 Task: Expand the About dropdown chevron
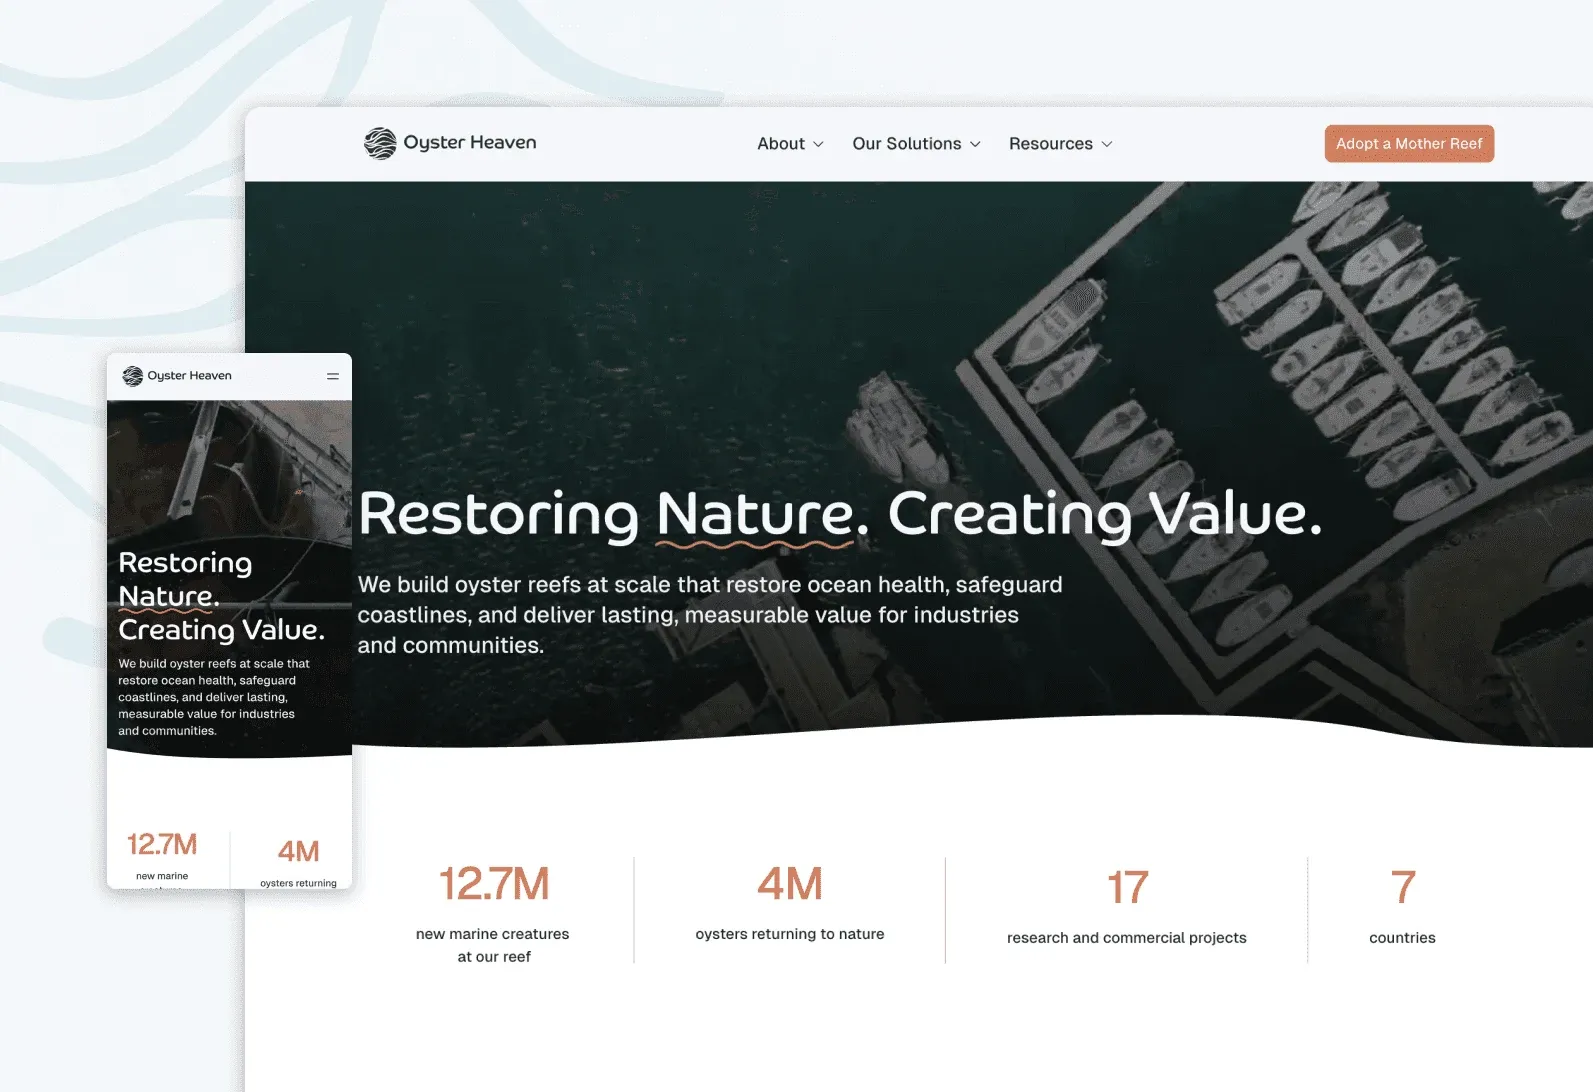pyautogui.click(x=818, y=144)
